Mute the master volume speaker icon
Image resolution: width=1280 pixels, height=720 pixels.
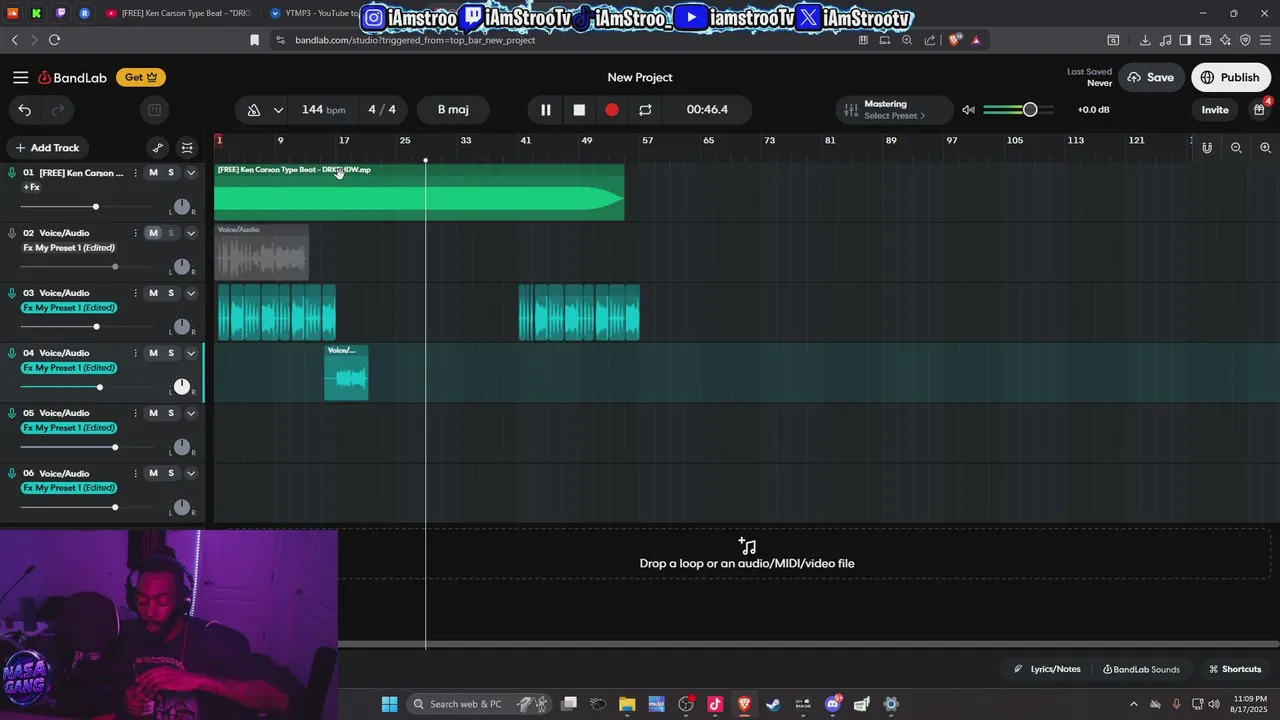968,110
